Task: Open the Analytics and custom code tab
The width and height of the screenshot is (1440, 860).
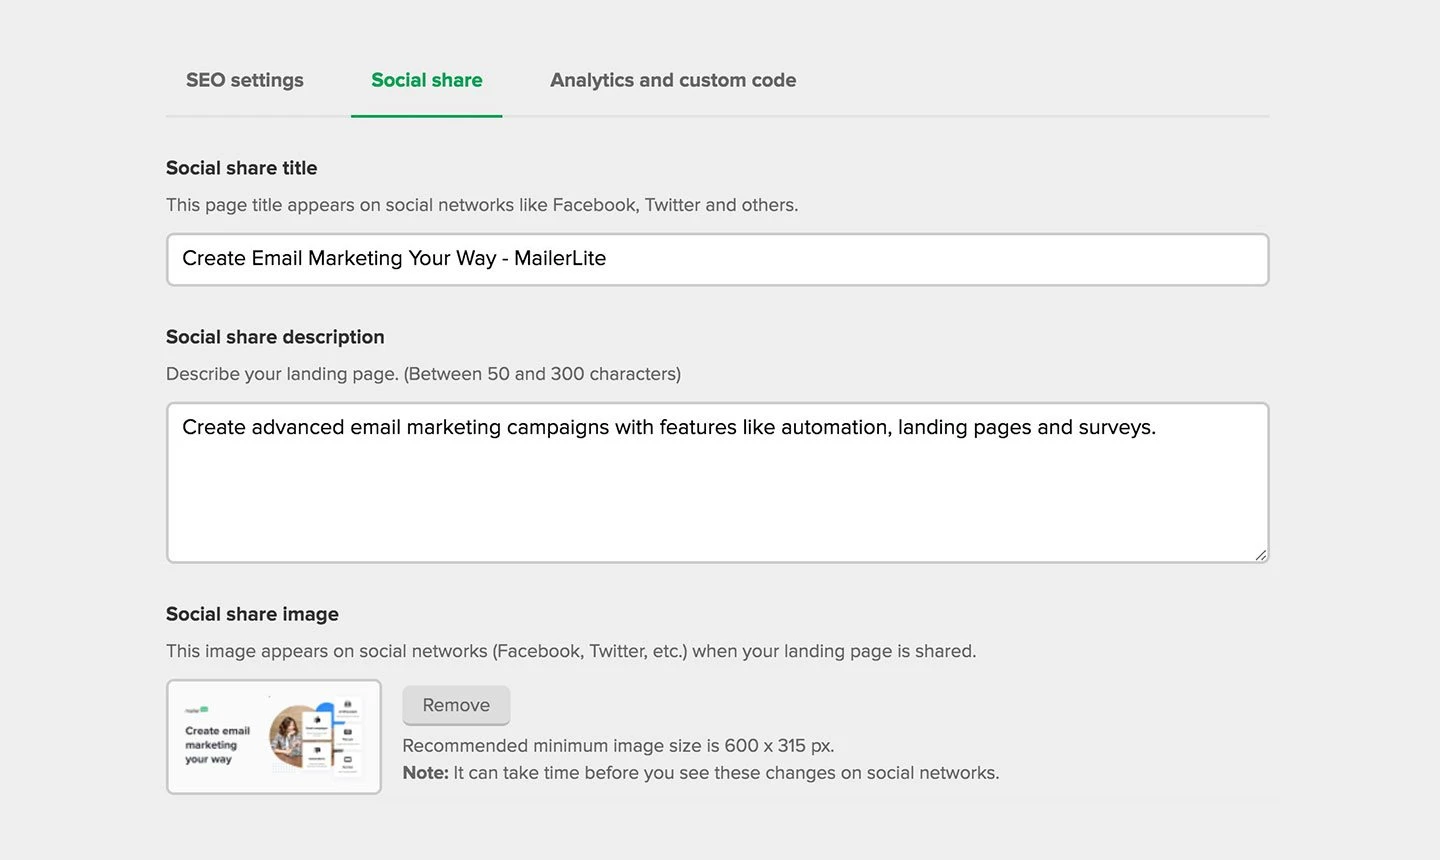Action: 672,80
